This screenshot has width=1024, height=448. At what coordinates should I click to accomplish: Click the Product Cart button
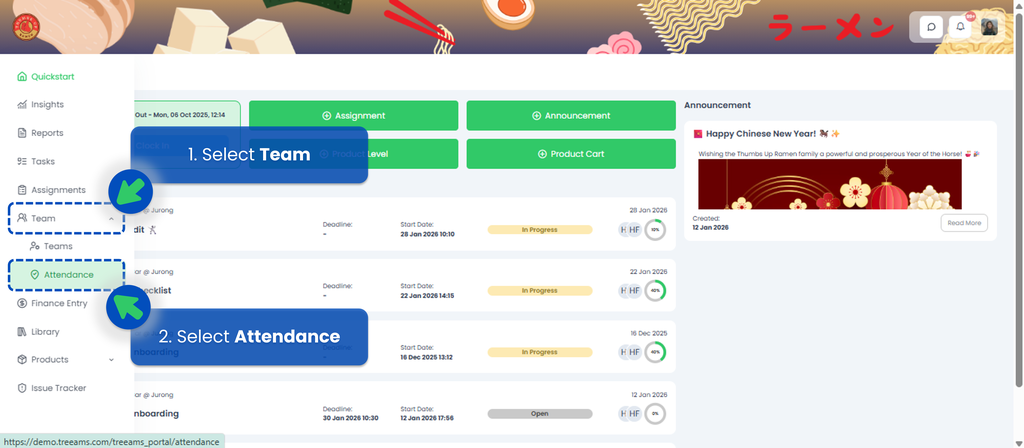(571, 154)
